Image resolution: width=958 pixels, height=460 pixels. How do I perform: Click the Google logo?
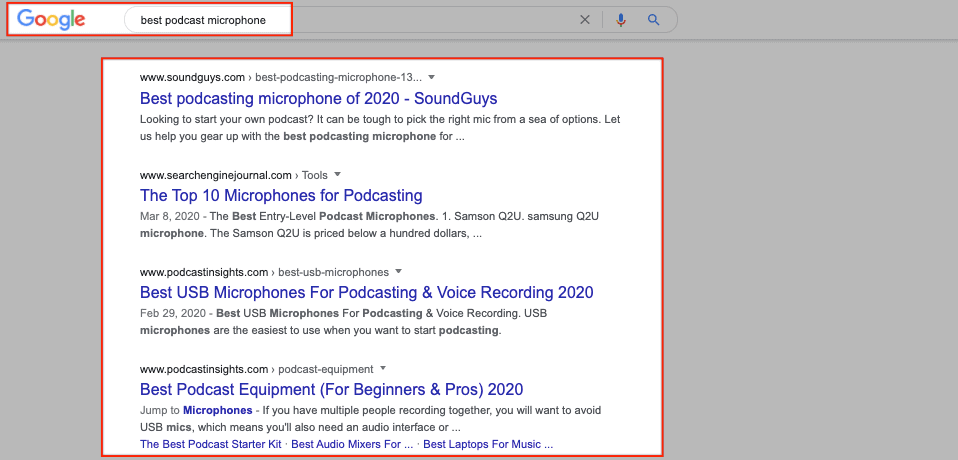click(51, 20)
